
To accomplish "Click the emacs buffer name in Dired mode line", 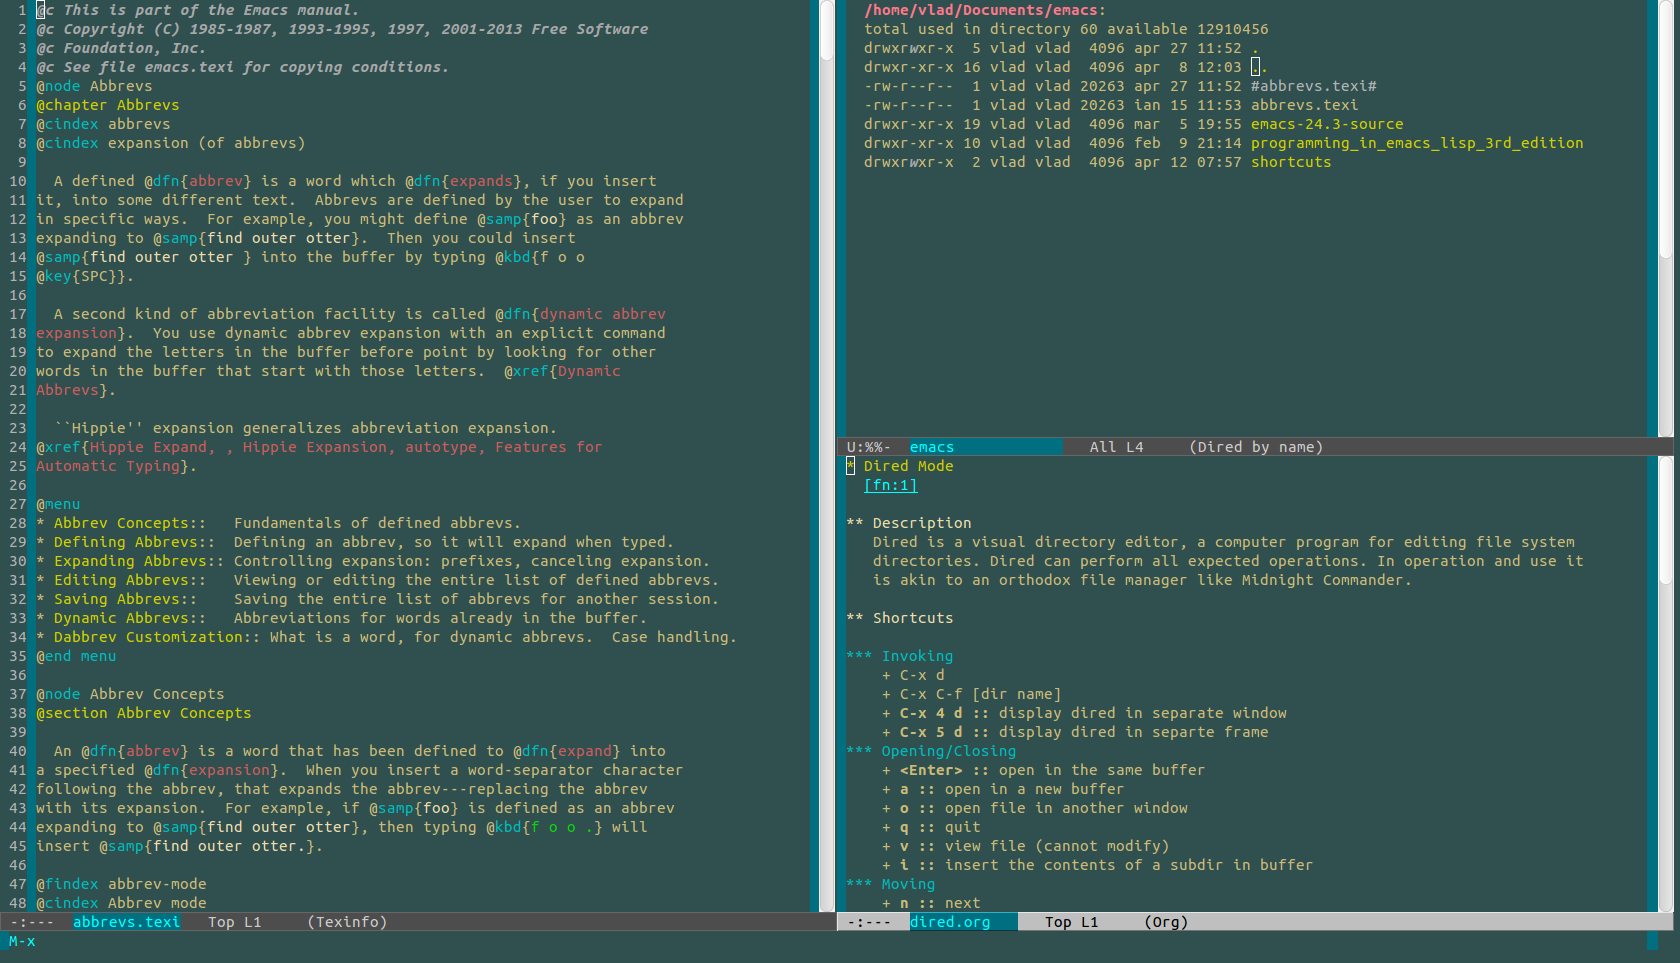I will 932,447.
